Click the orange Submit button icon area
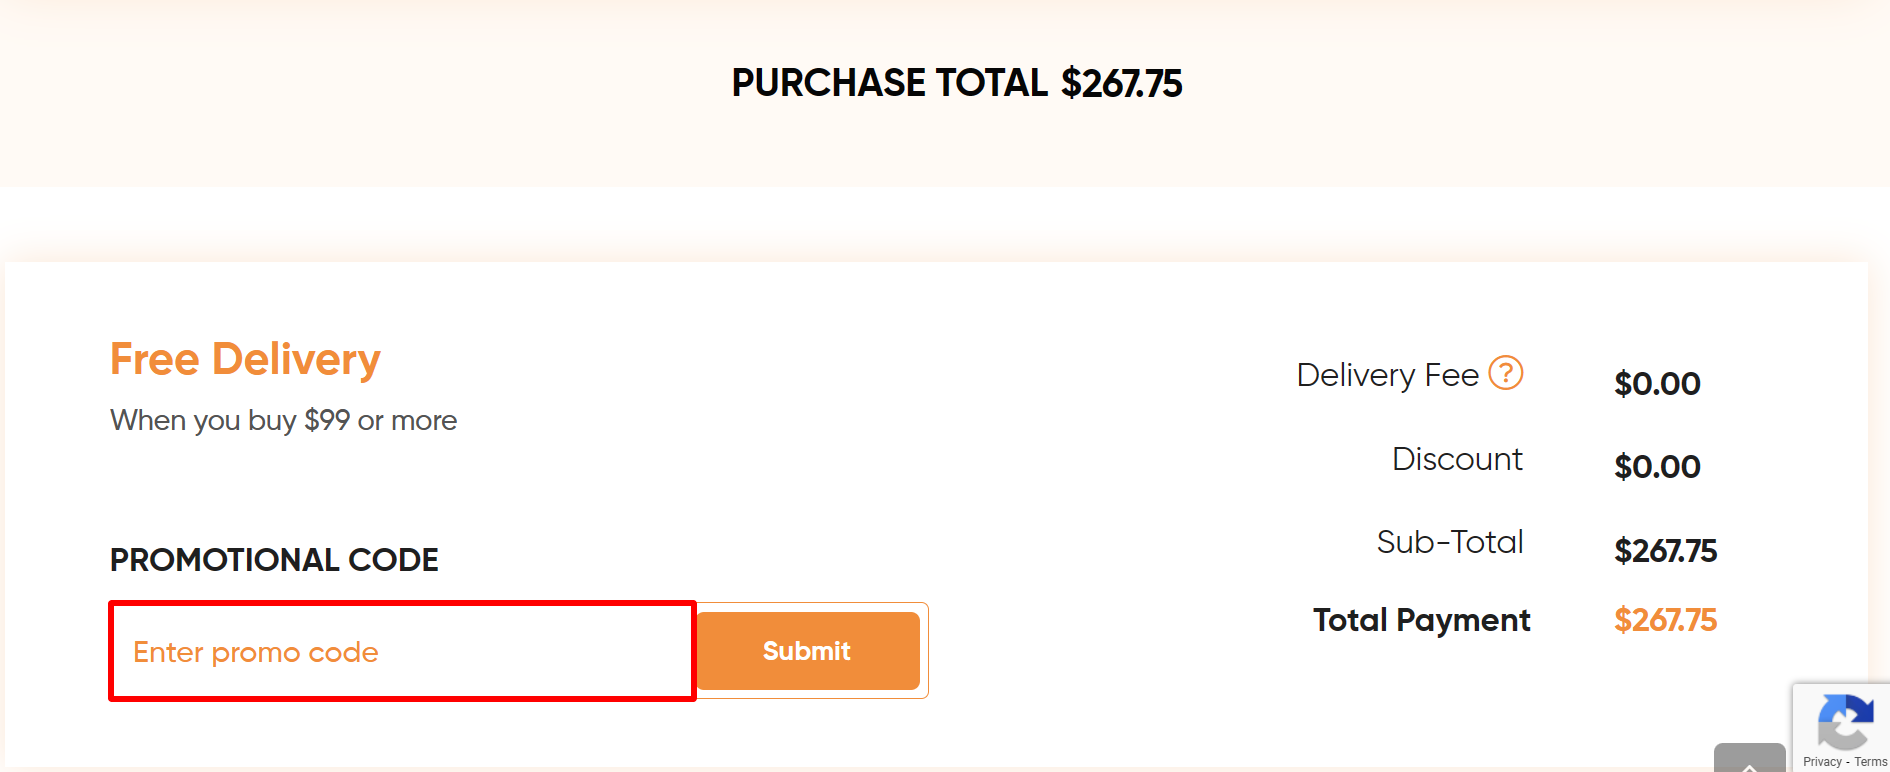Image resolution: width=1890 pixels, height=772 pixels. tap(806, 650)
